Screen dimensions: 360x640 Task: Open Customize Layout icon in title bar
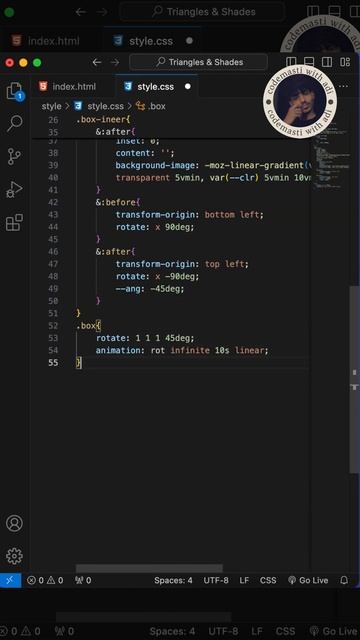[345, 62]
